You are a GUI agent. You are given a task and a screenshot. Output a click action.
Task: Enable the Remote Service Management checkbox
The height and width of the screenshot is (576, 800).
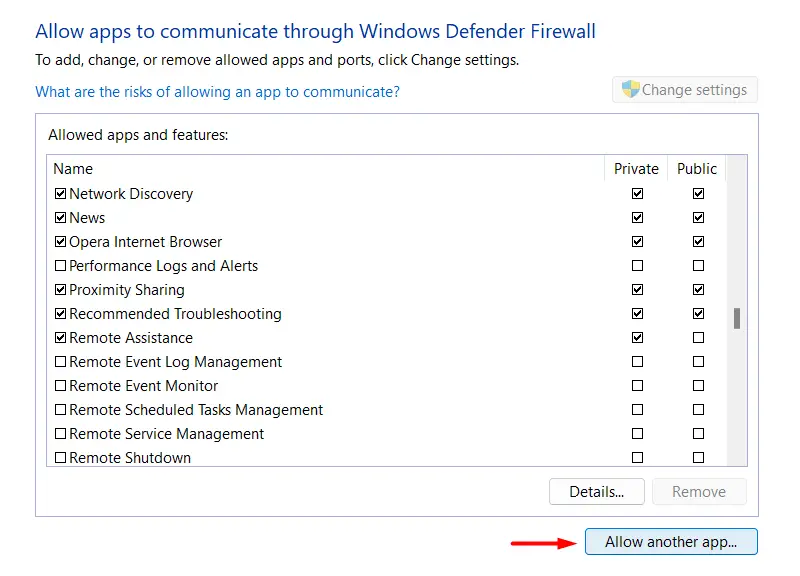[61, 434]
